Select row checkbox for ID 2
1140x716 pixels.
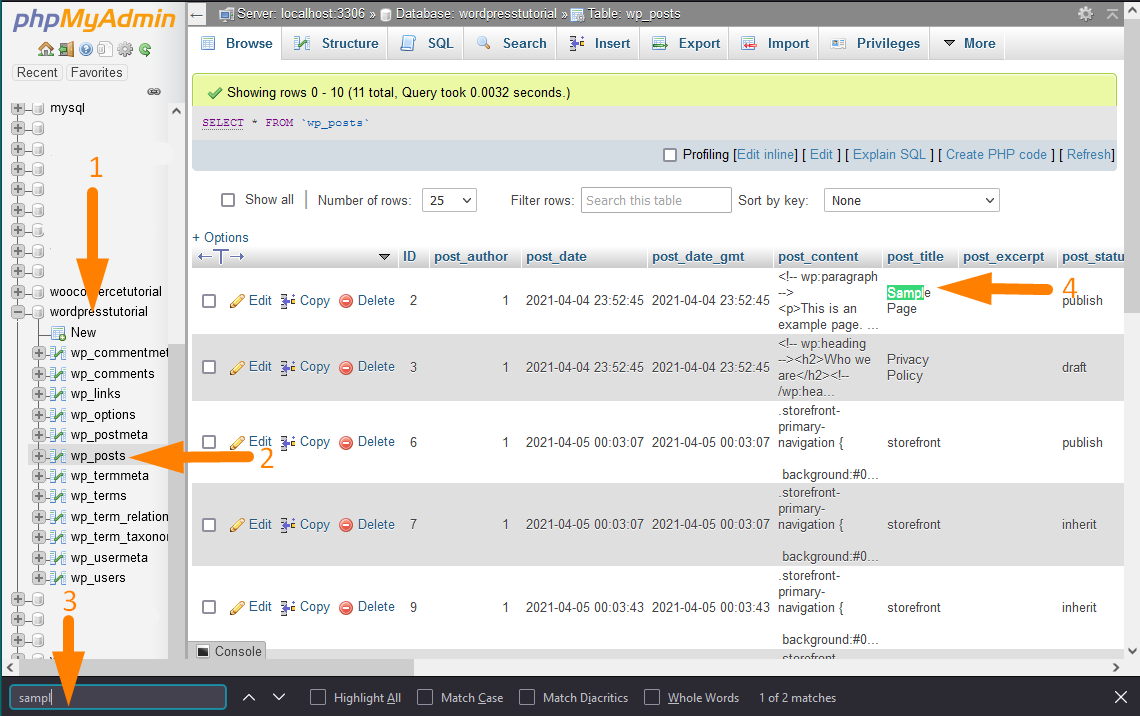209,301
